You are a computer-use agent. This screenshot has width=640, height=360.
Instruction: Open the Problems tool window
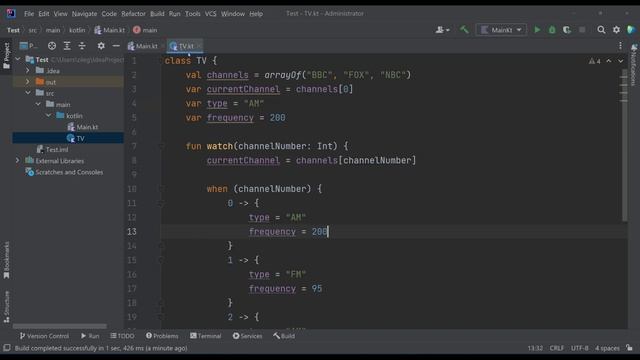coord(162,336)
